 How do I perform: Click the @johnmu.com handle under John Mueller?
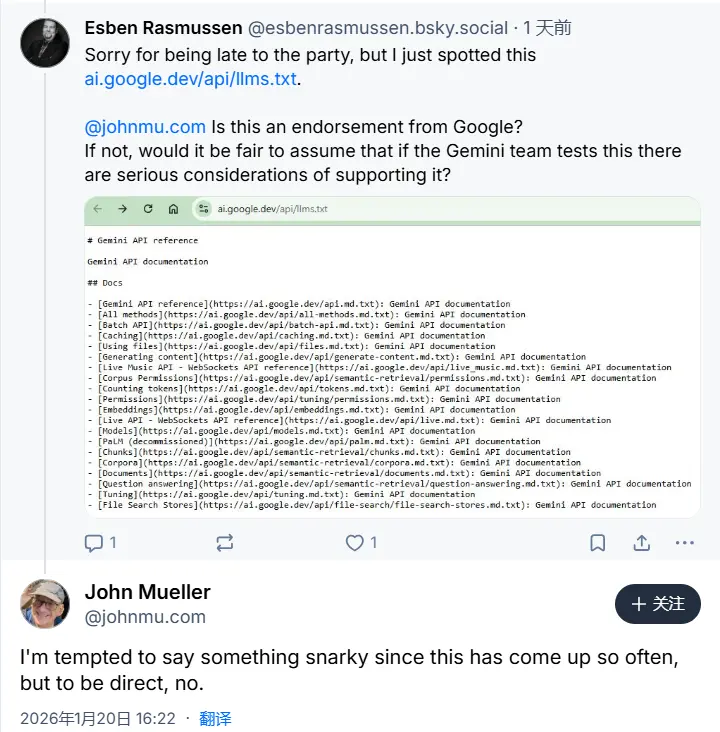coord(145,616)
